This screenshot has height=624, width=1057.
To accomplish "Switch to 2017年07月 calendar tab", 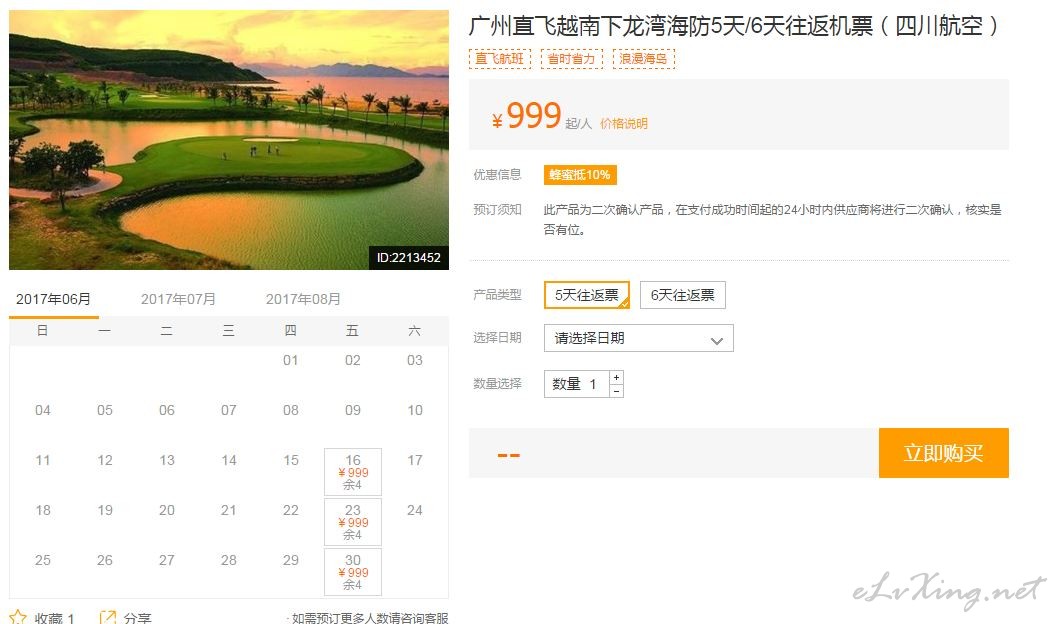I will click(x=178, y=299).
